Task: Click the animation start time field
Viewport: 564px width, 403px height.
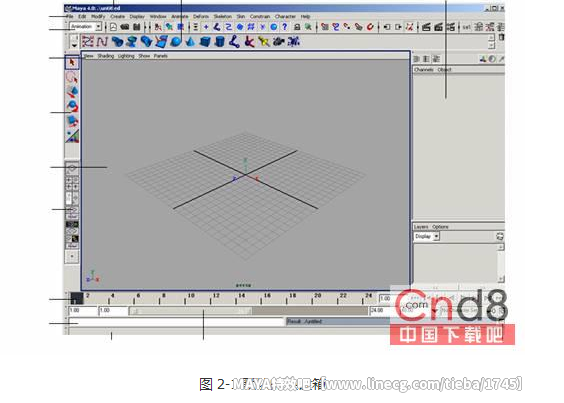Action: tap(83, 311)
